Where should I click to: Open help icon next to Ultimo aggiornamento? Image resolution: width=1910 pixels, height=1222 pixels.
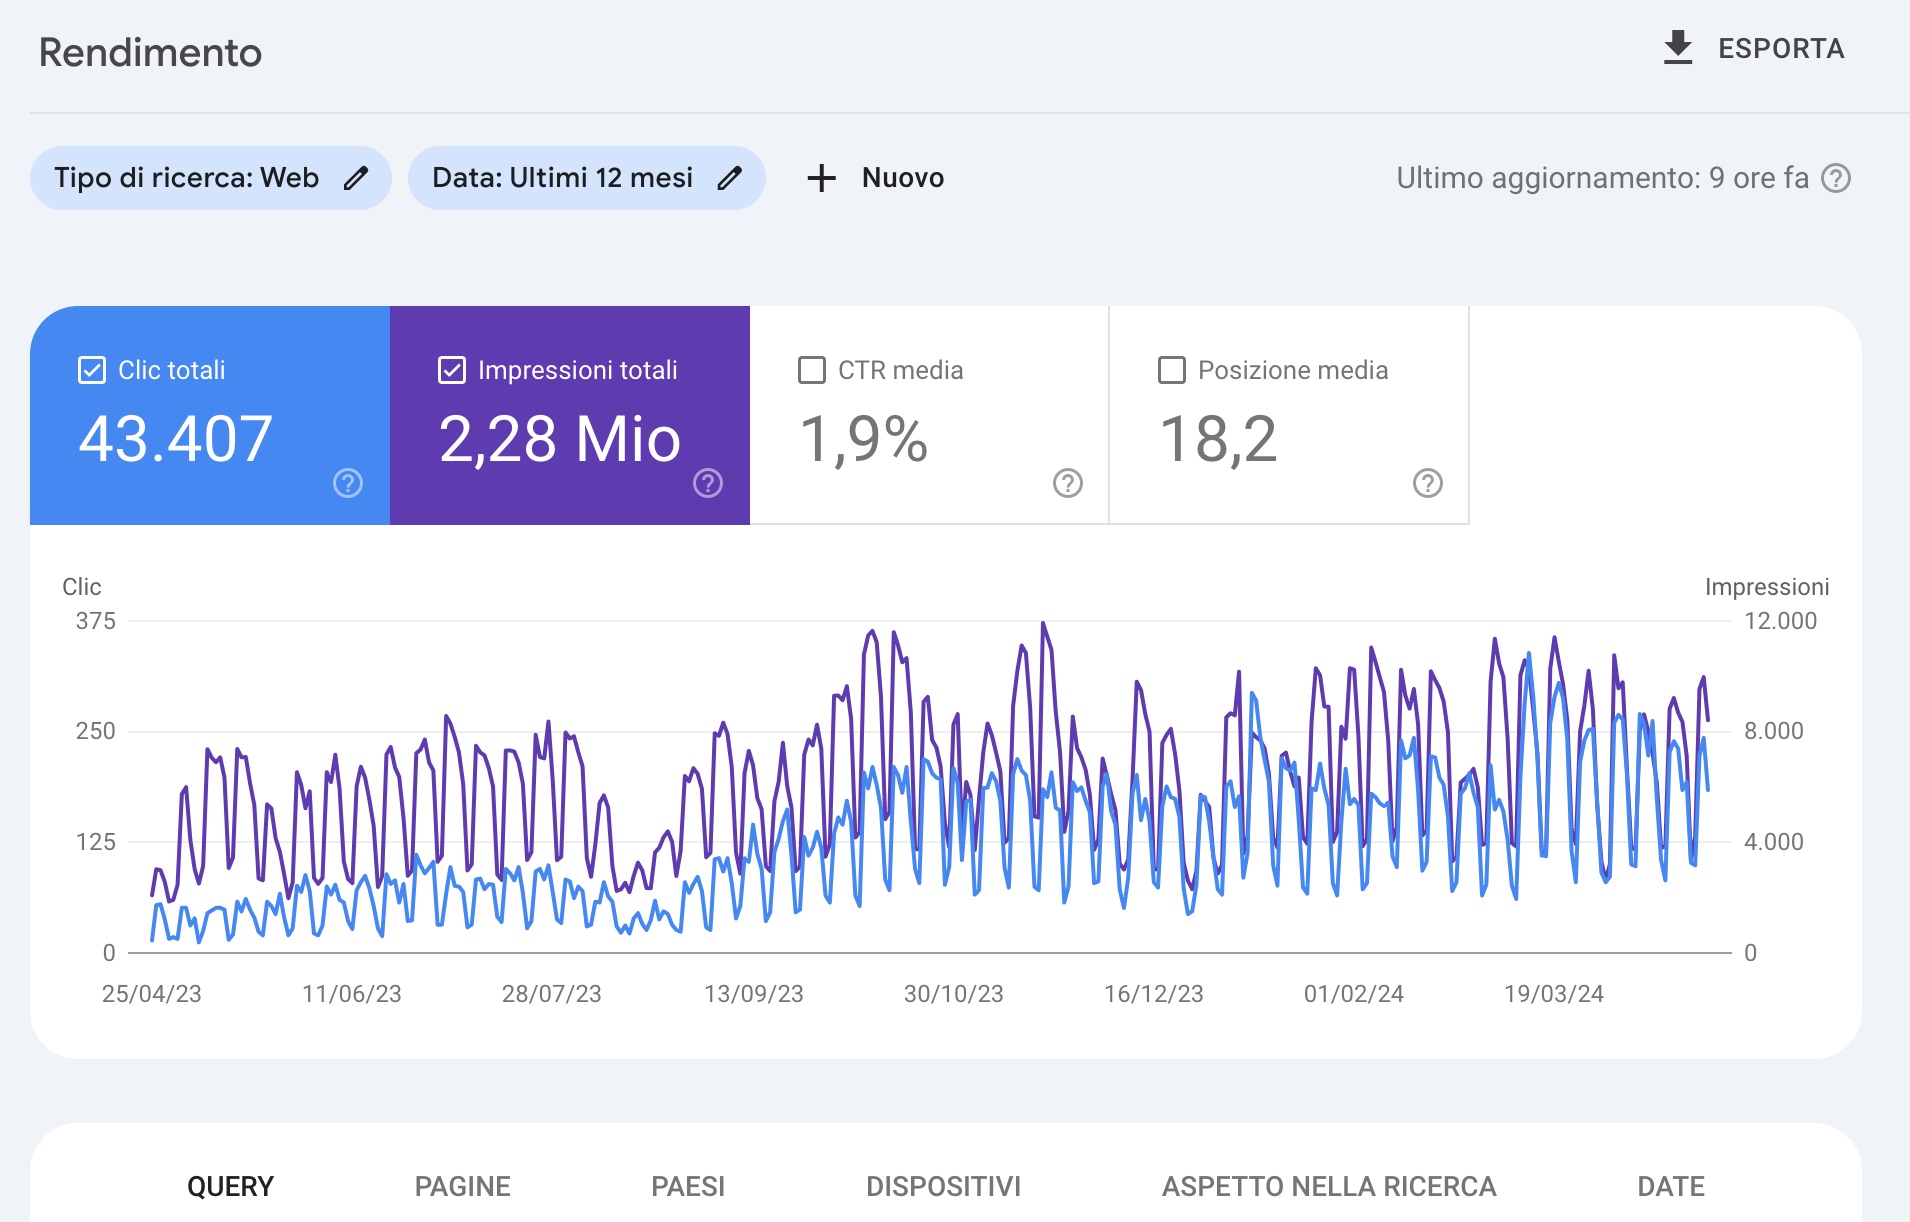click(x=1836, y=178)
